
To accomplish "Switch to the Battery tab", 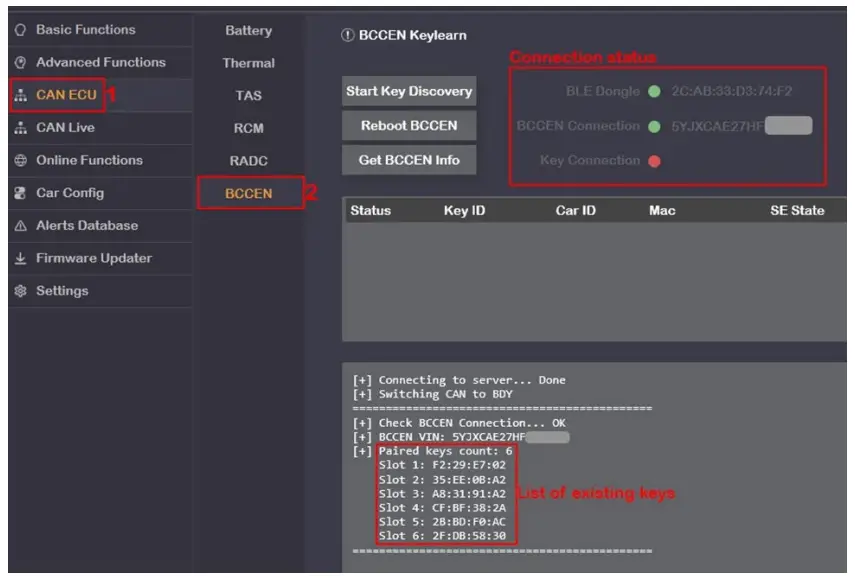I will point(247,31).
